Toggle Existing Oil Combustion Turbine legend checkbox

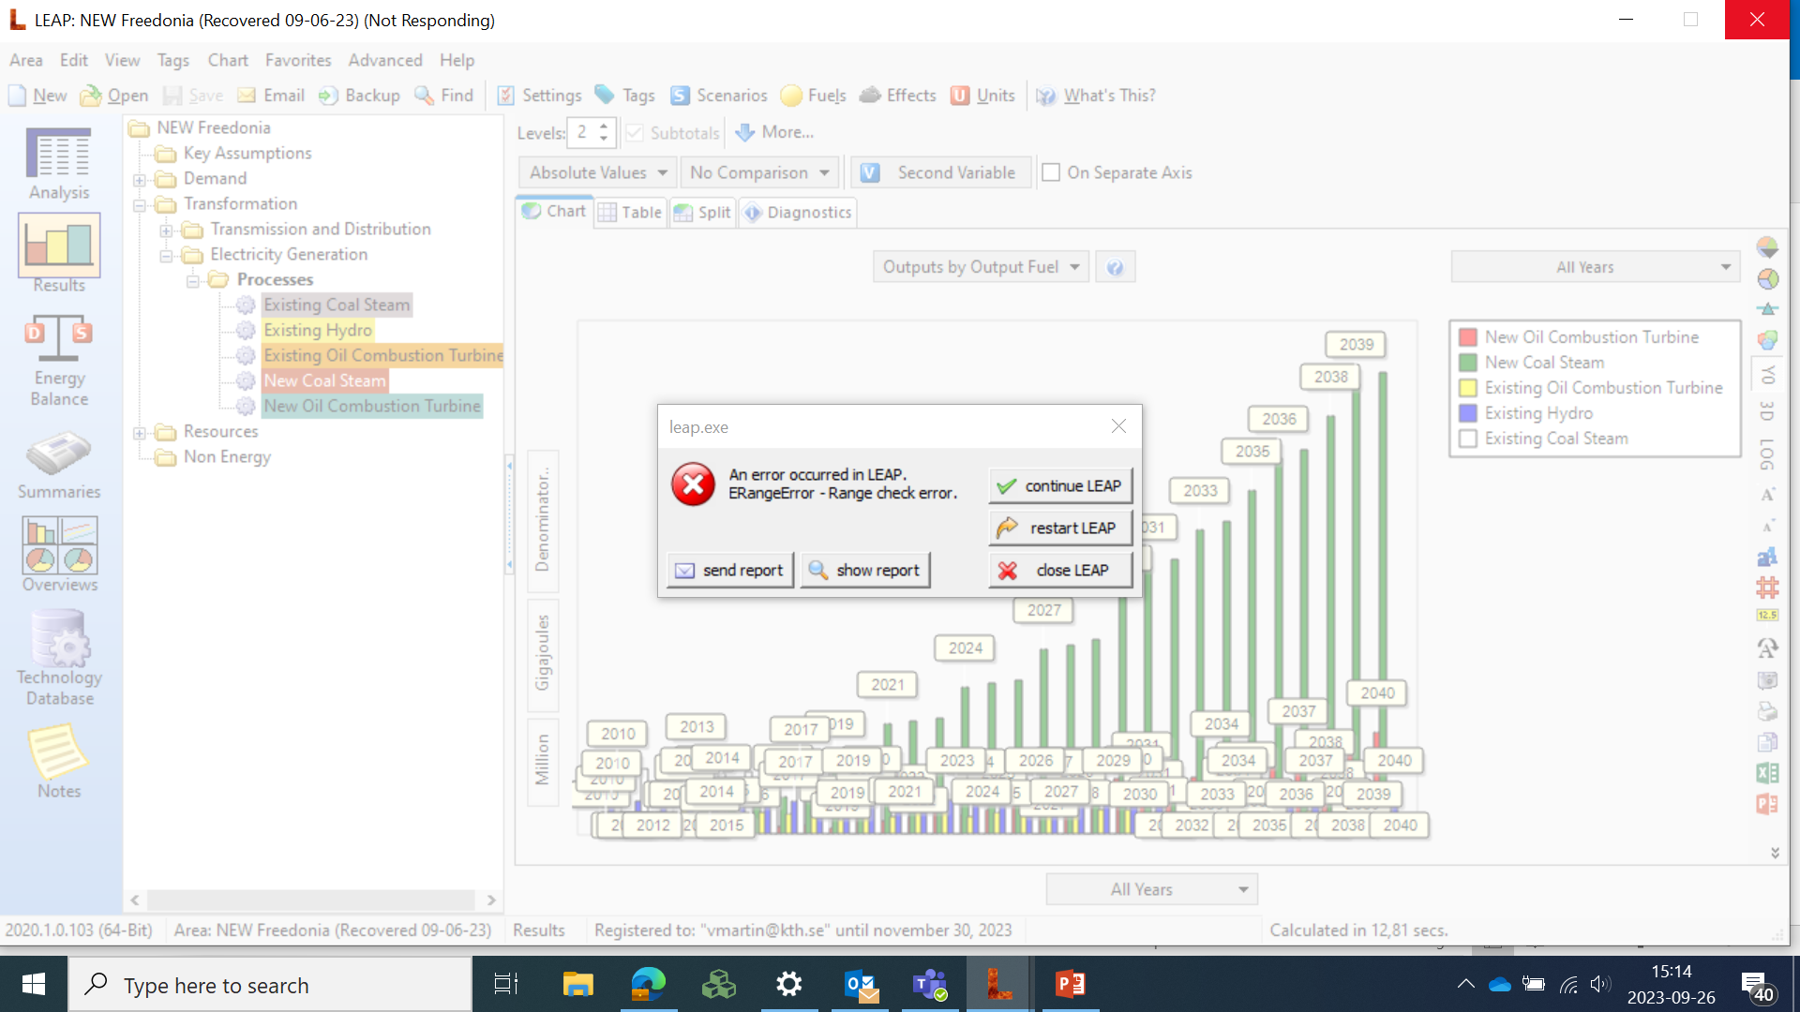point(1468,388)
